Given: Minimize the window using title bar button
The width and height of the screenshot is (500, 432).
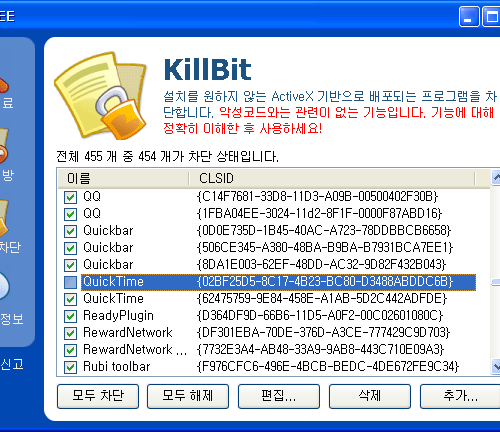Looking at the screenshot, I should pyautogui.click(x=469, y=16).
